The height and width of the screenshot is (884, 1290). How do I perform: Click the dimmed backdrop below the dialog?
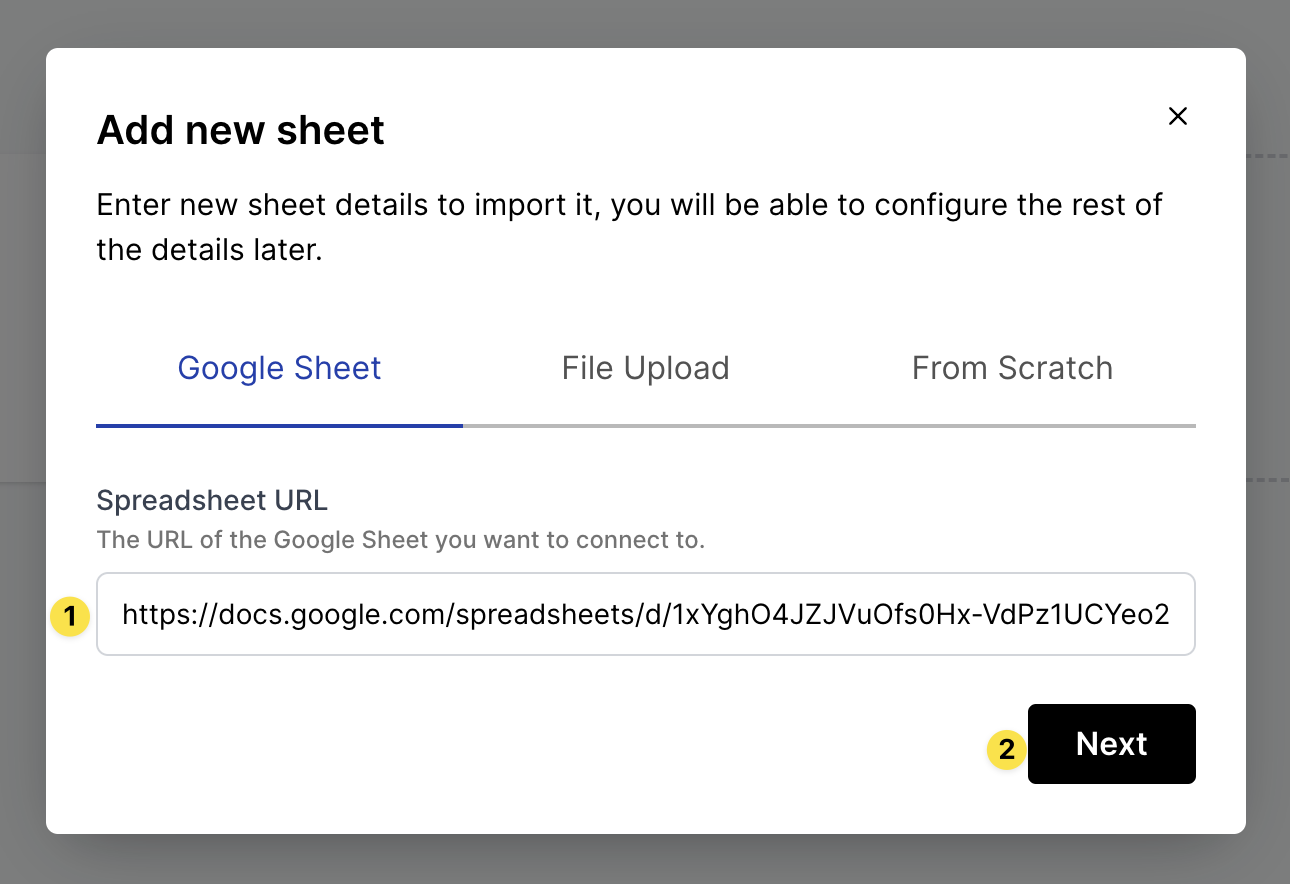(x=645, y=860)
